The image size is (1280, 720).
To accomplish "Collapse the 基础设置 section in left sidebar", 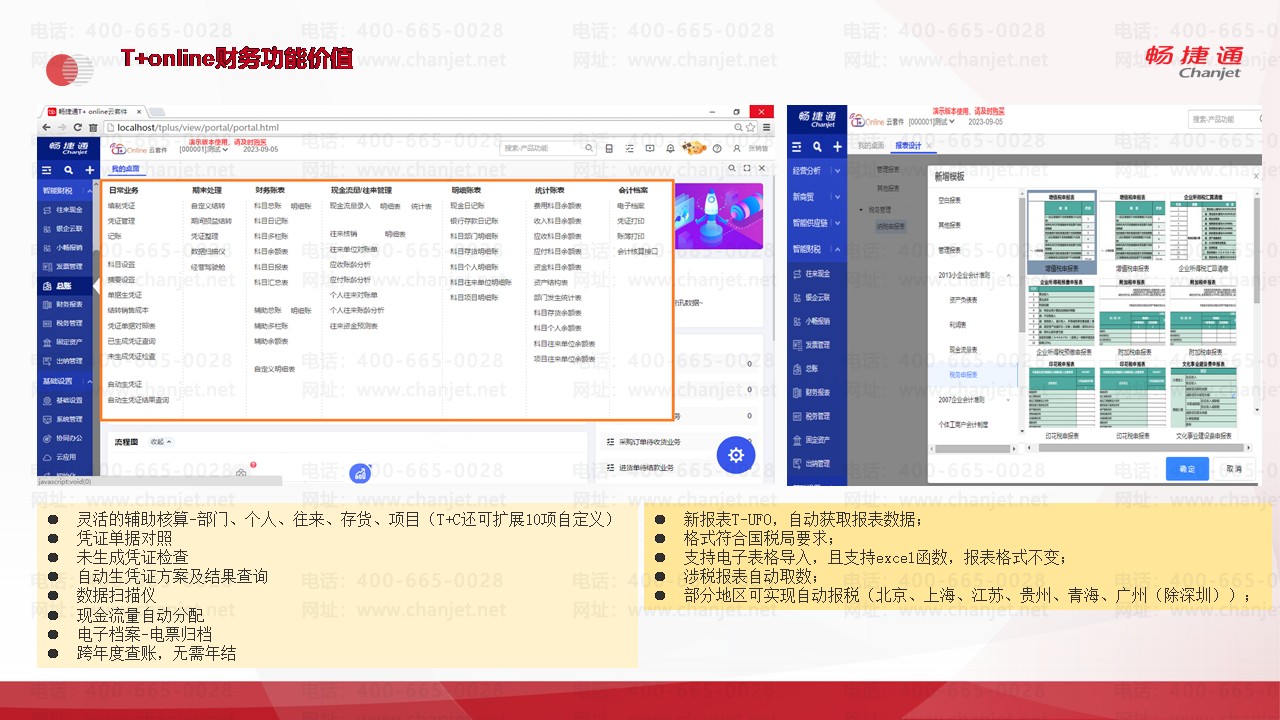I will (x=89, y=381).
